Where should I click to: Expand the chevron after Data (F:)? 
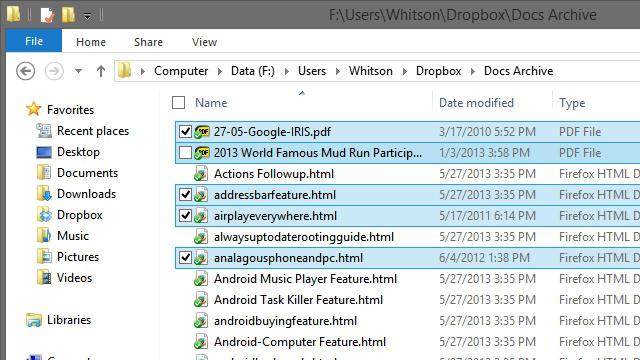287,71
